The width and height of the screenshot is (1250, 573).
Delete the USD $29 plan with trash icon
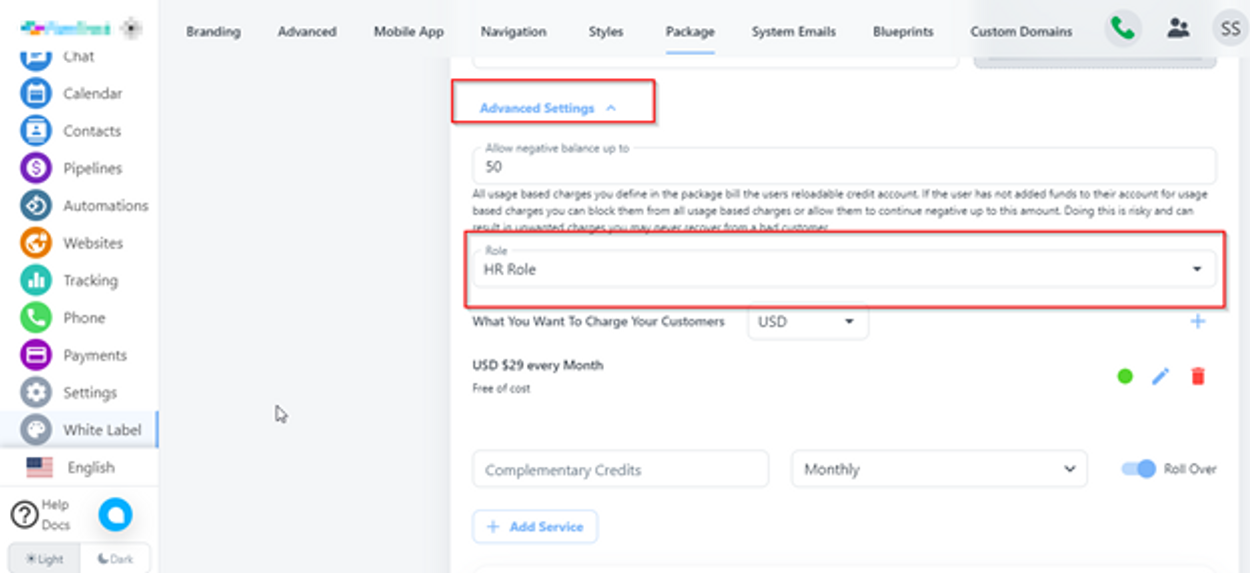(x=1198, y=377)
